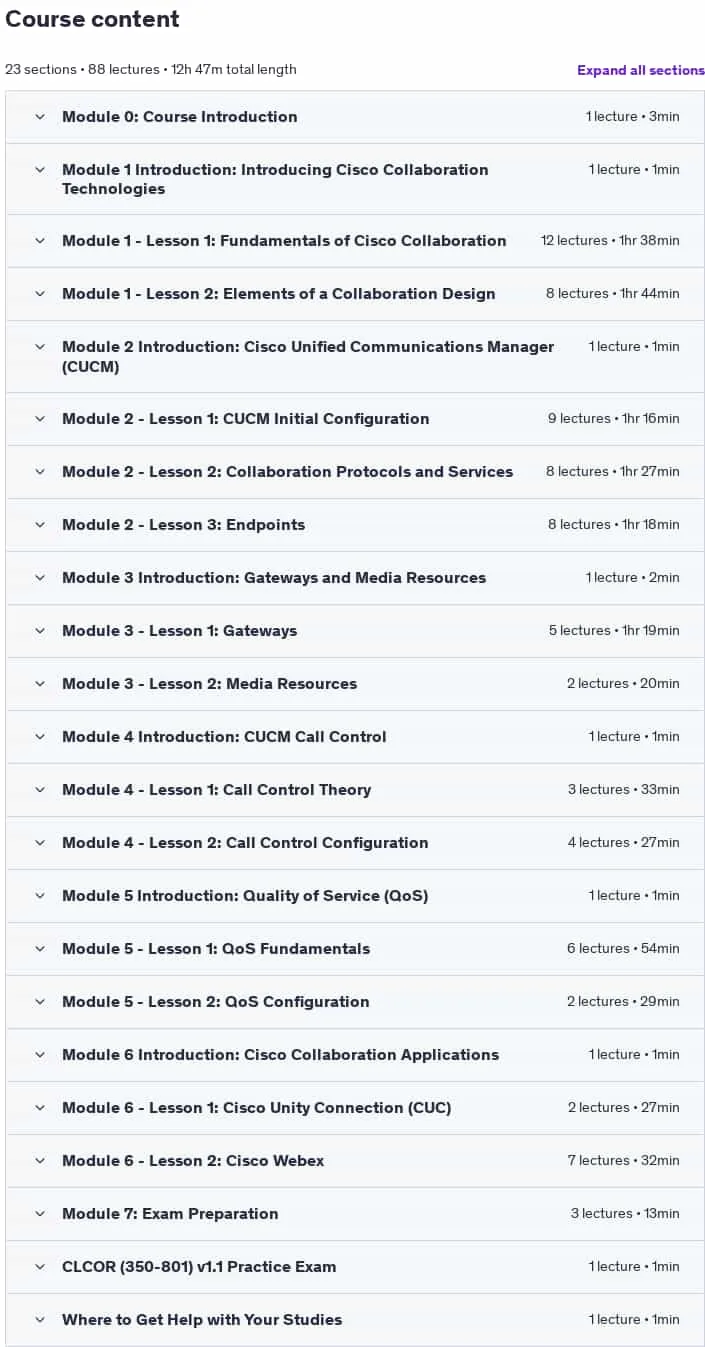Expand Where to Get Help with Your Studies
Image resolution: width=705 pixels, height=1347 pixels.
[x=355, y=1320]
